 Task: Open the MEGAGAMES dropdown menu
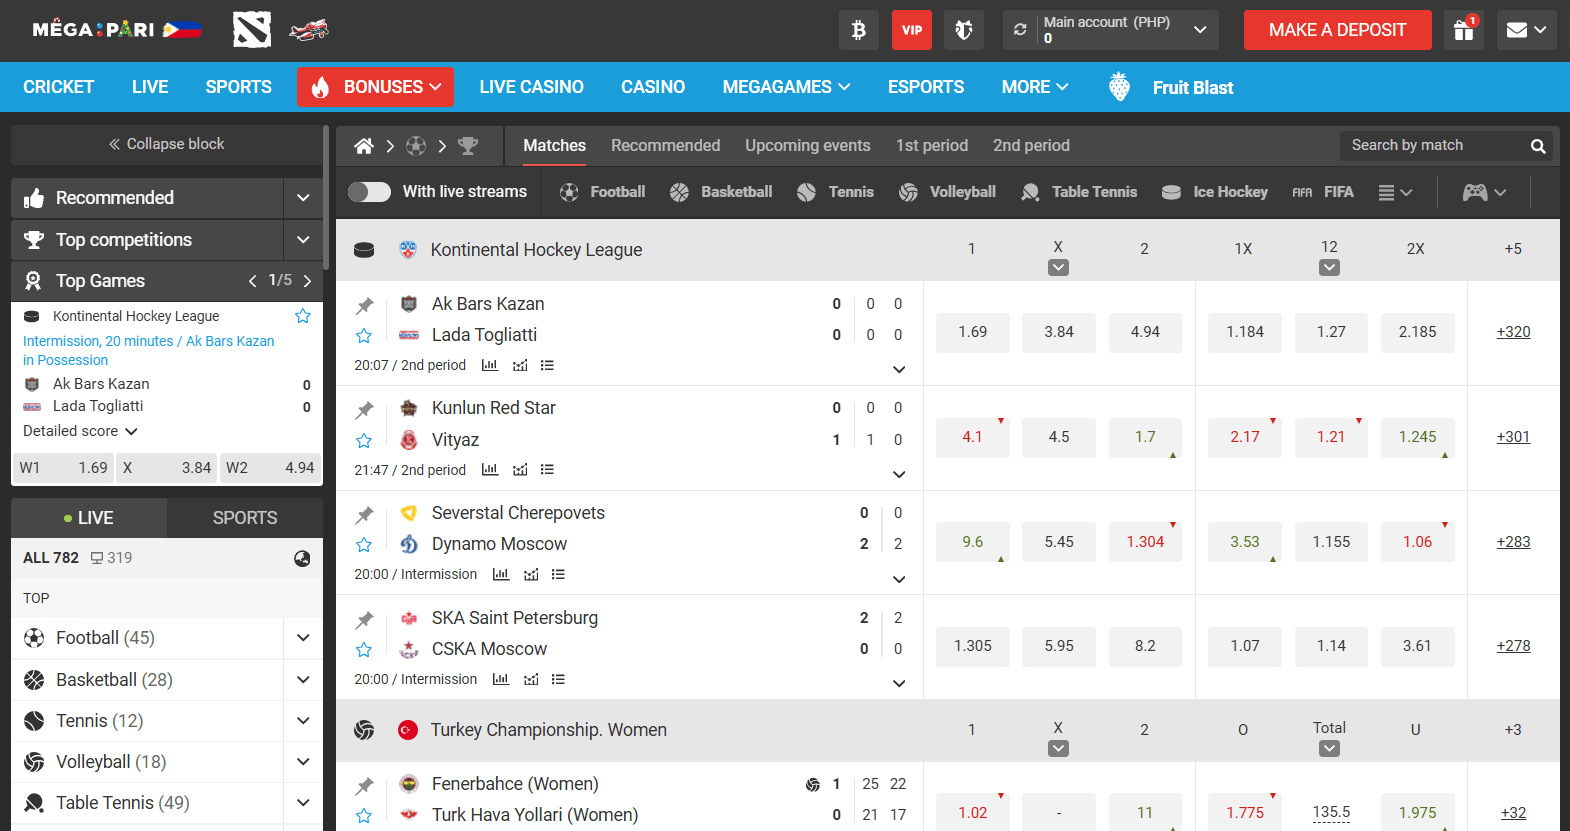coord(786,87)
